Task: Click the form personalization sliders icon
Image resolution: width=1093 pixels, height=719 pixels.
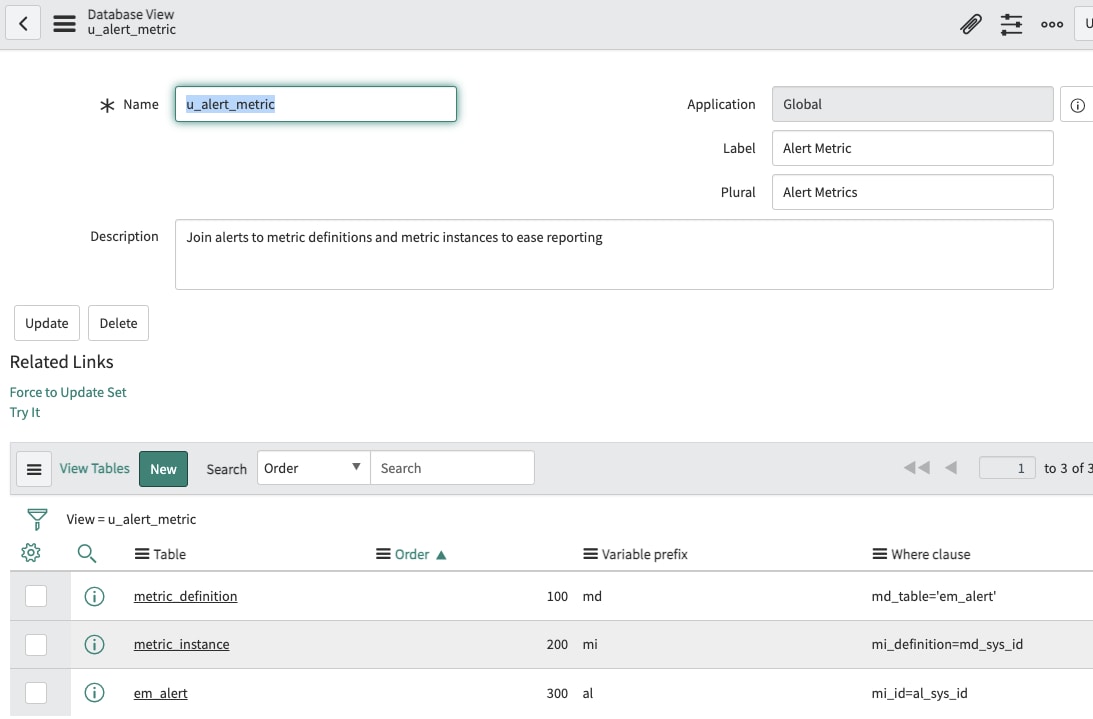Action: pyautogui.click(x=1011, y=23)
